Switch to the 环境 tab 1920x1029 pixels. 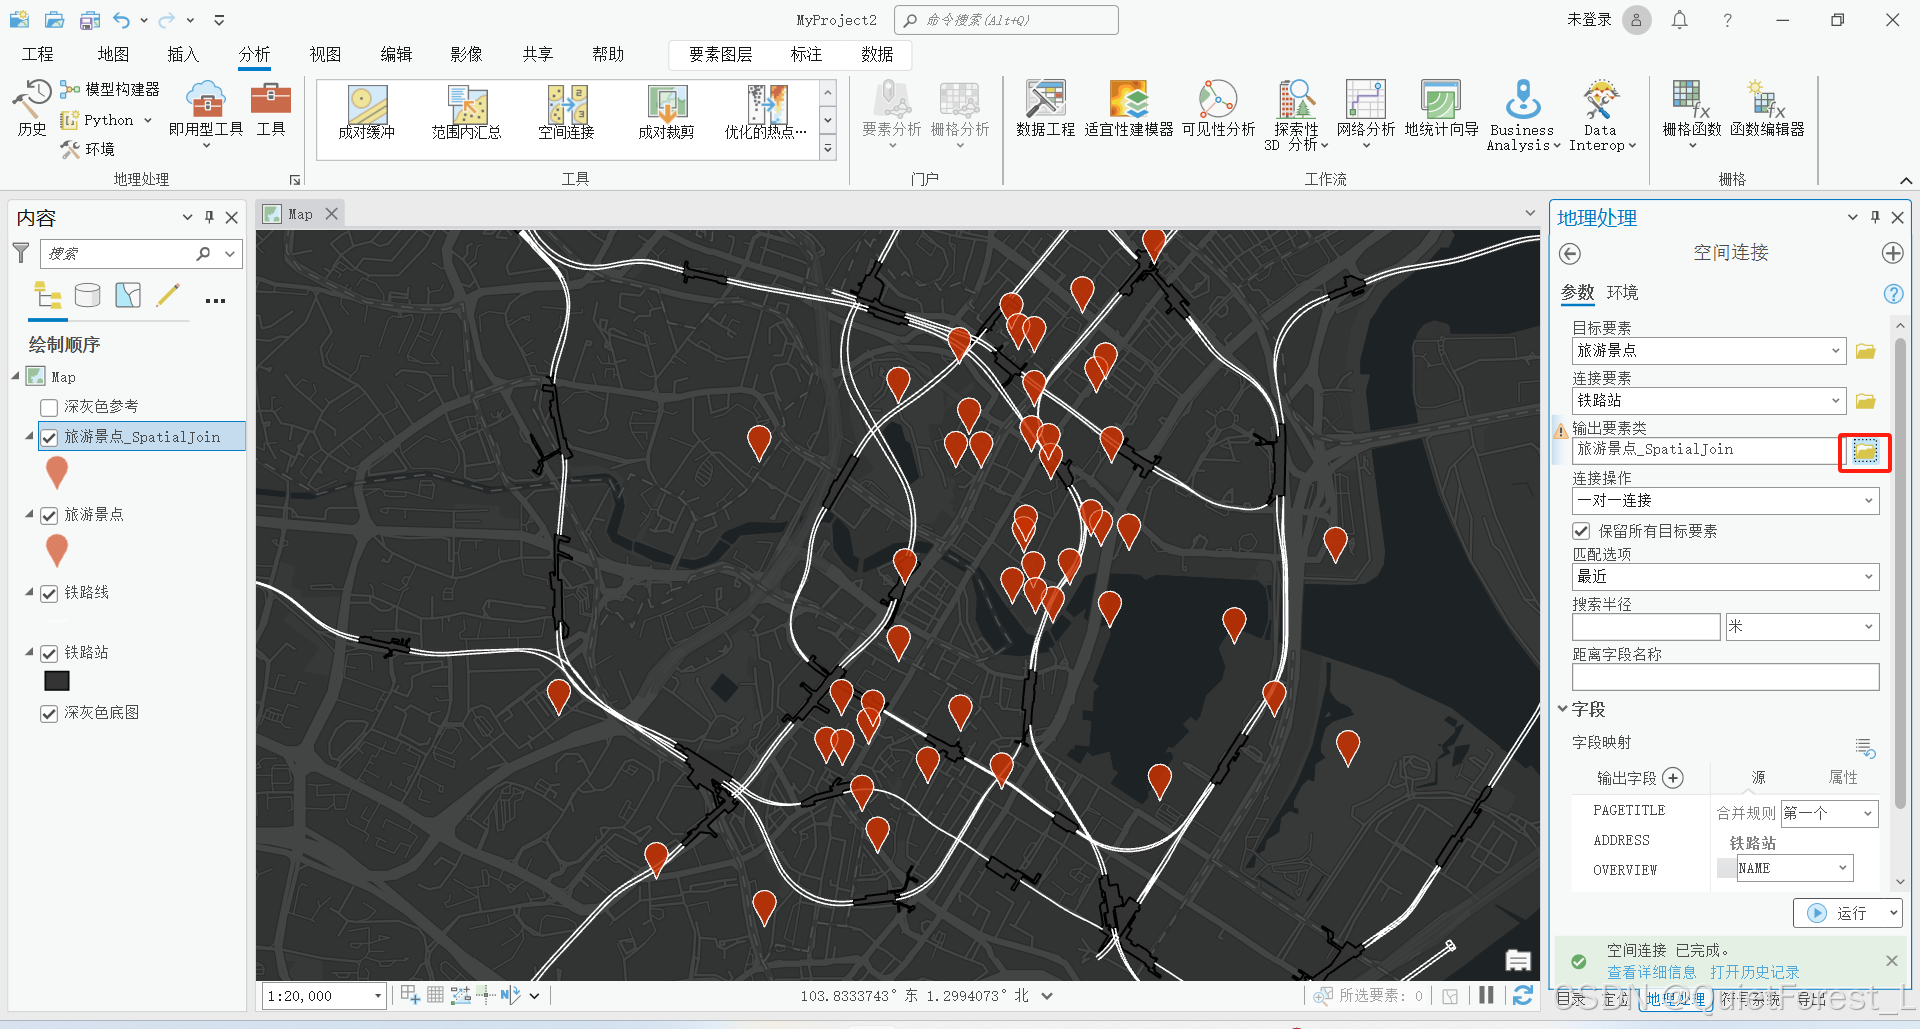(x=1622, y=293)
